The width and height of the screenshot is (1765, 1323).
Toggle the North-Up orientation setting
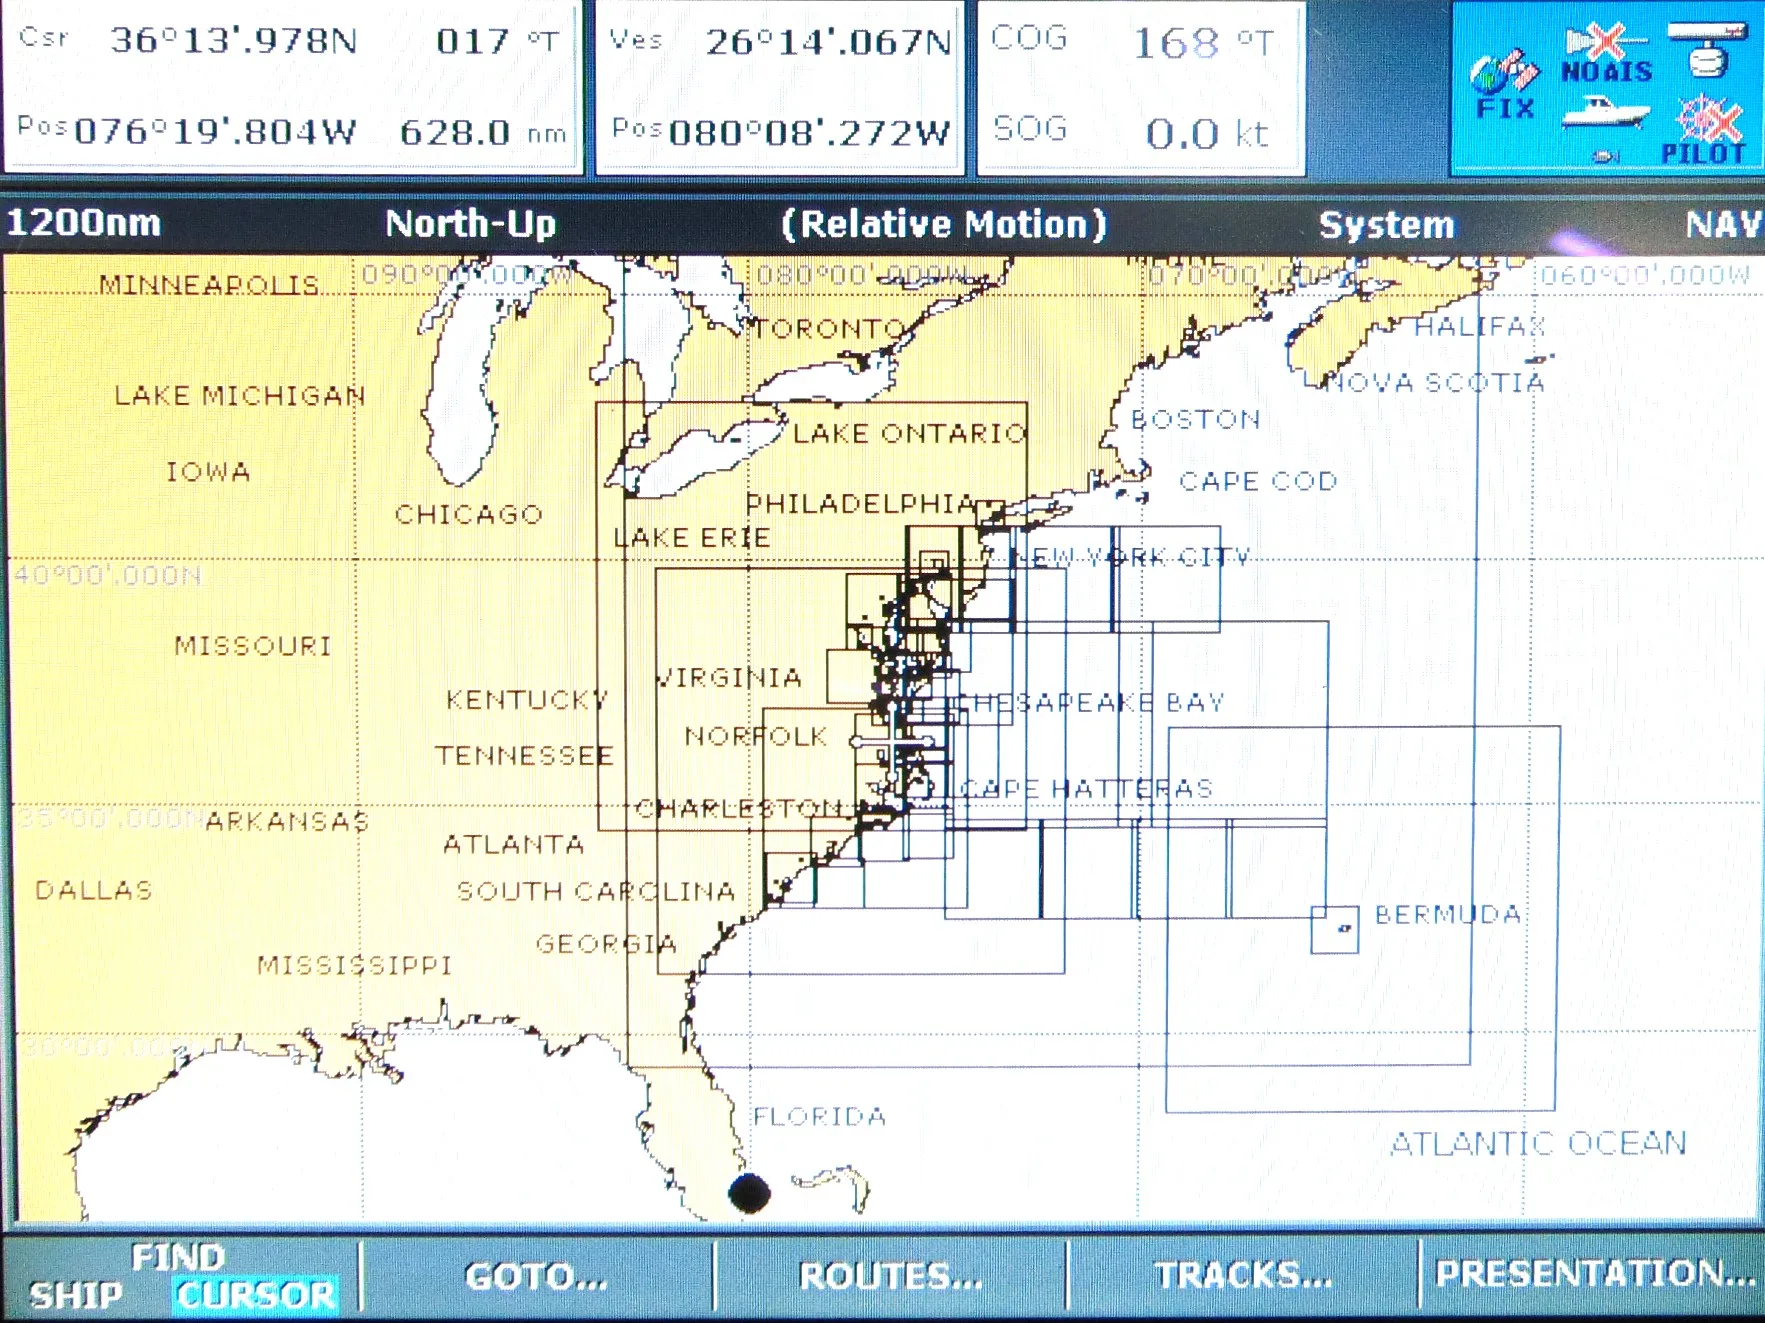[x=471, y=223]
